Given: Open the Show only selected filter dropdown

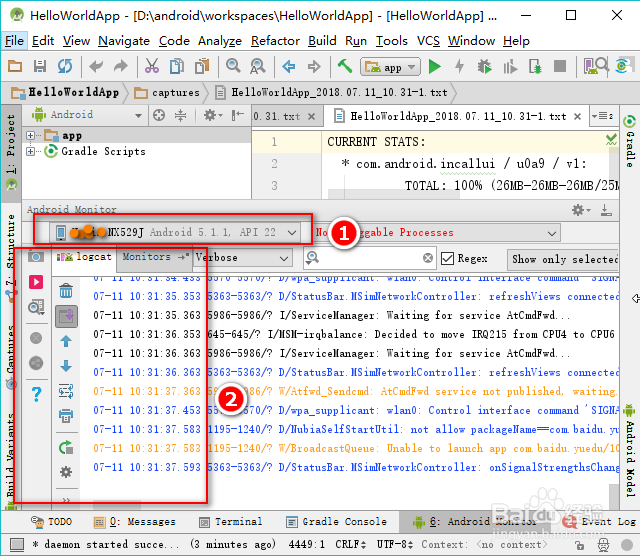Looking at the screenshot, I should 563,259.
